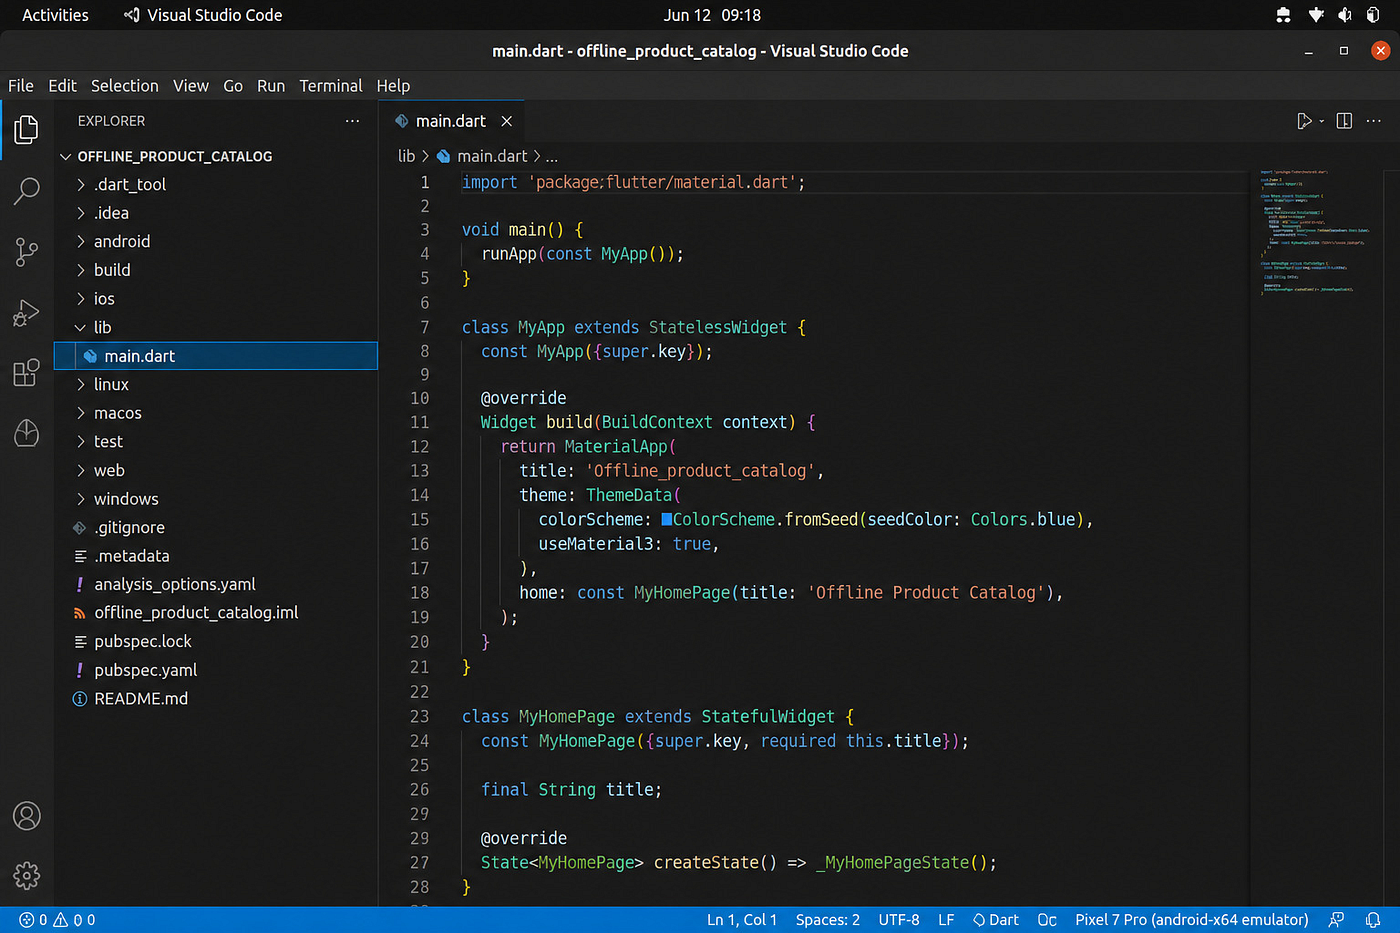Image resolution: width=1400 pixels, height=933 pixels.
Task: Click the brackets icon next to Dart
Action: 1047,920
